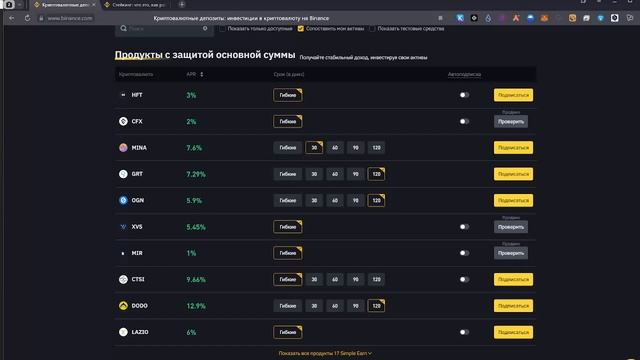
Task: Select 120-day term for GRT
Action: pyautogui.click(x=376, y=174)
